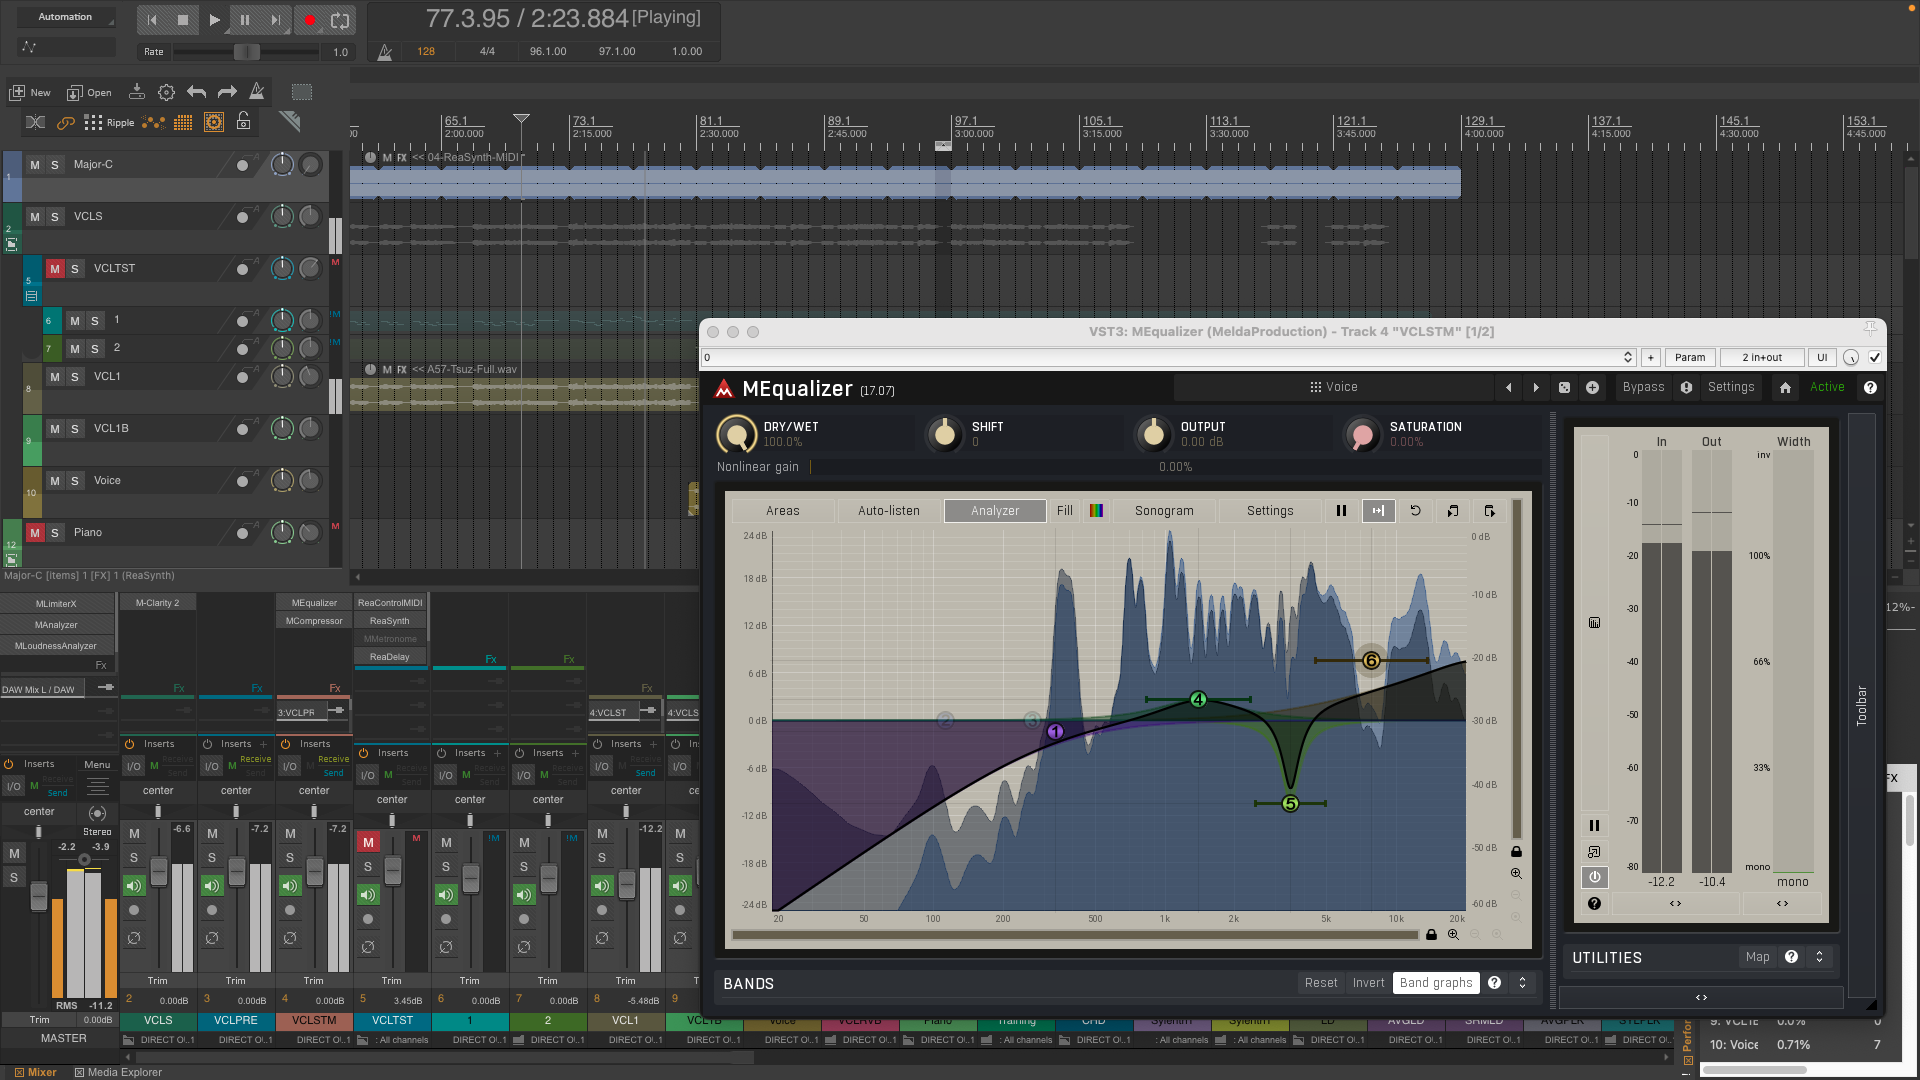Click the record button in transport
Screen dimensions: 1920x1080
[310, 19]
